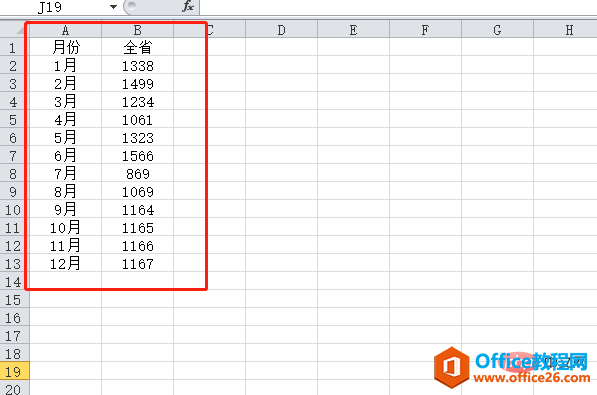The height and width of the screenshot is (395, 597).
Task: Select column D header
Action: tap(281, 30)
